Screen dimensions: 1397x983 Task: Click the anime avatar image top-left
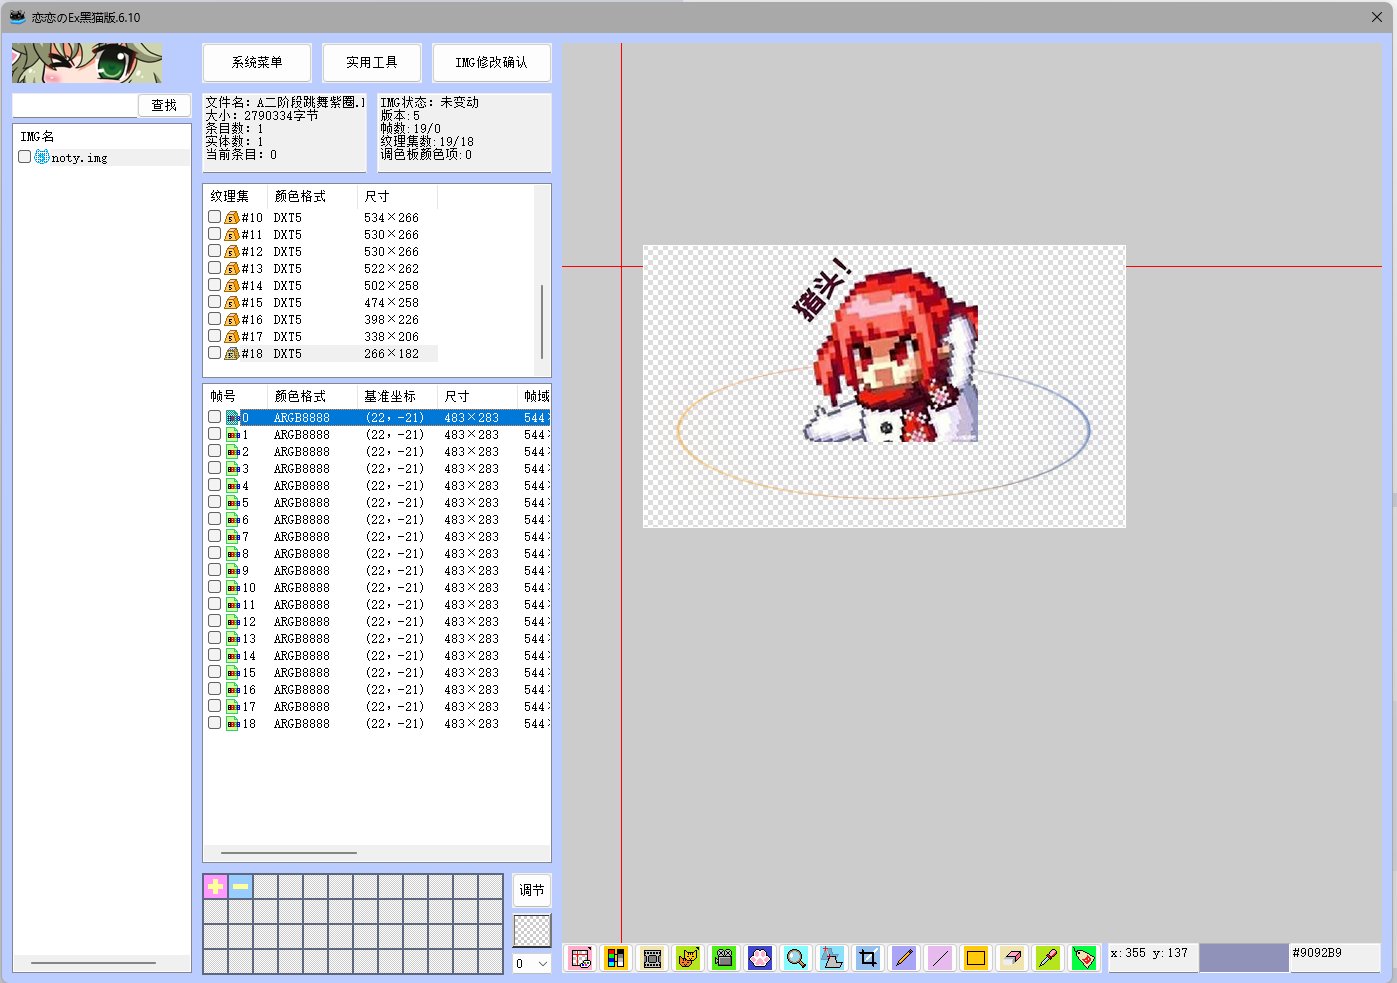[87, 63]
